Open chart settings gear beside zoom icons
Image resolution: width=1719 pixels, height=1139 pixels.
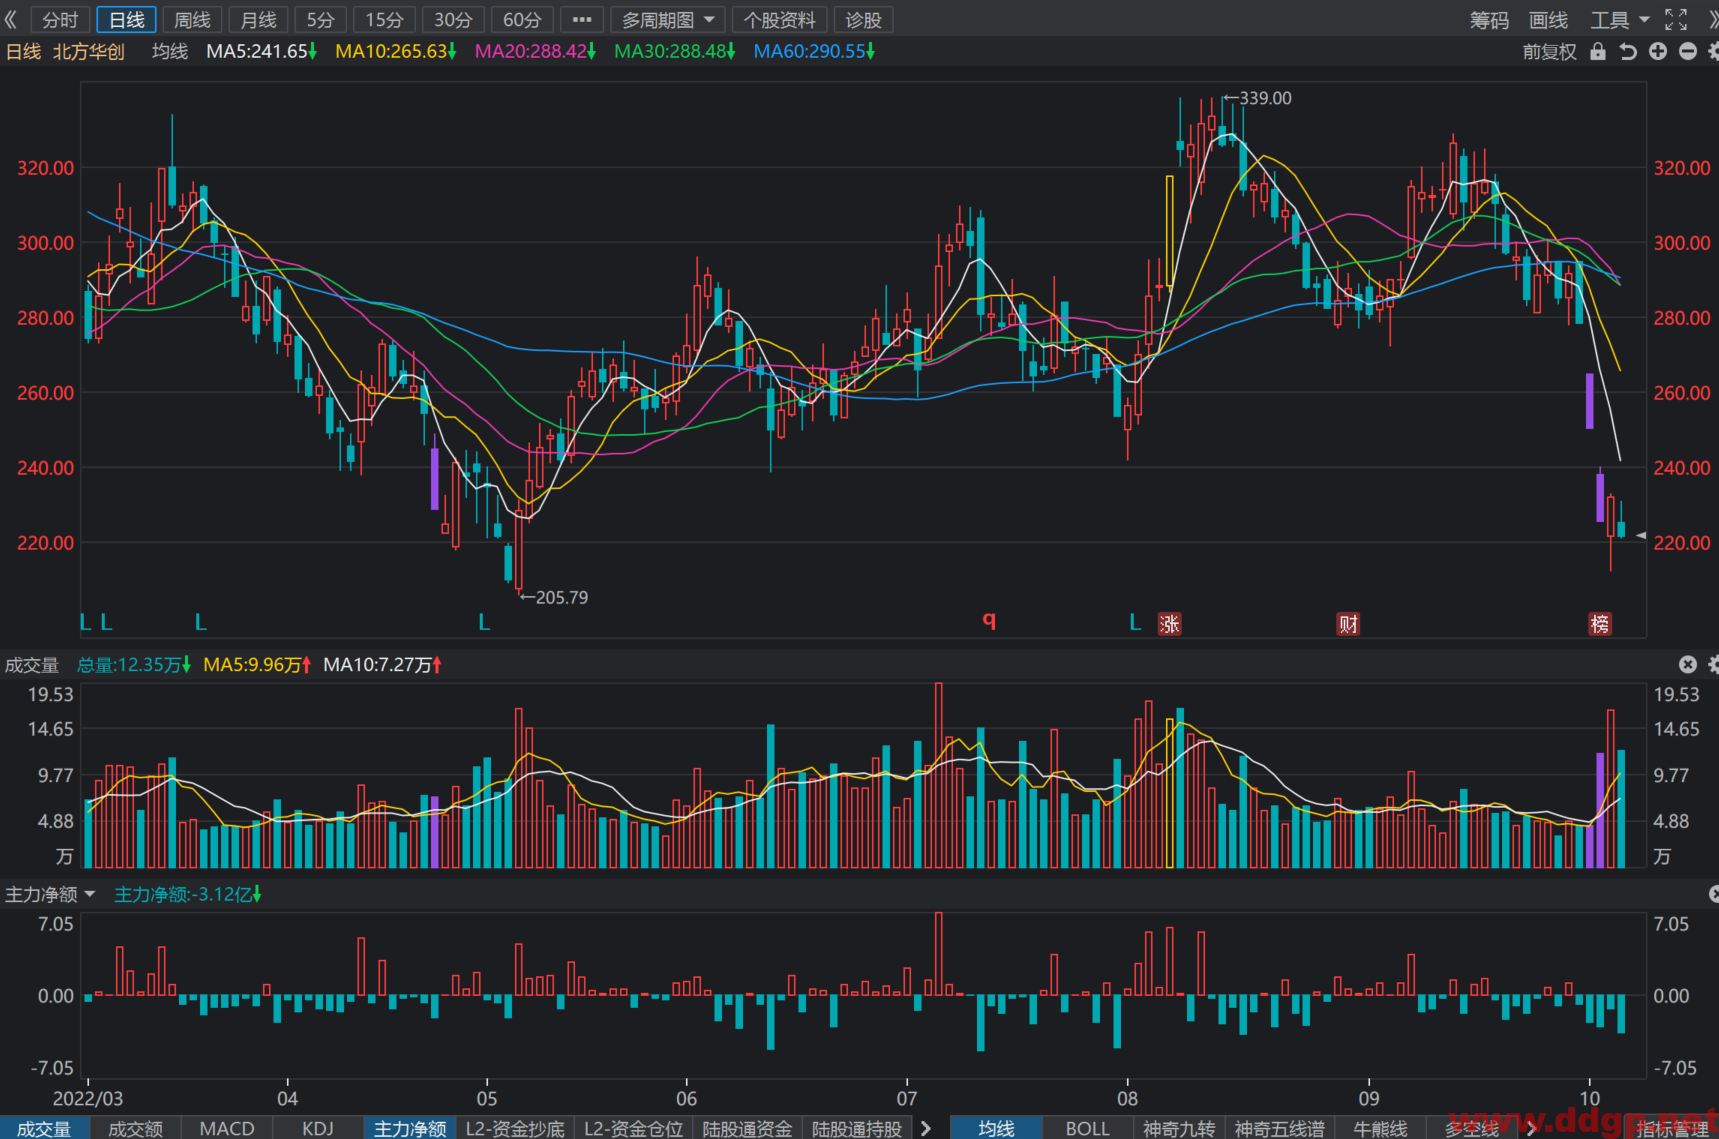click(x=1713, y=51)
